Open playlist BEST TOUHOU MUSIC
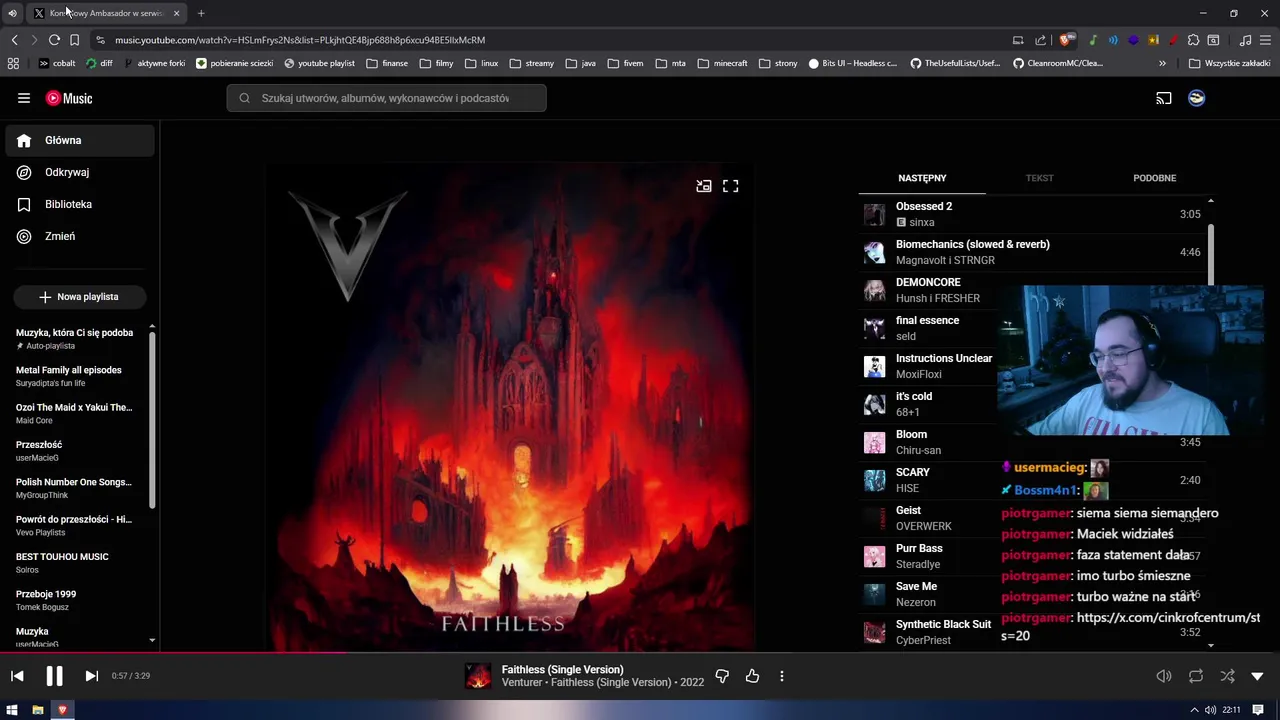The image size is (1280, 720). coord(75,563)
